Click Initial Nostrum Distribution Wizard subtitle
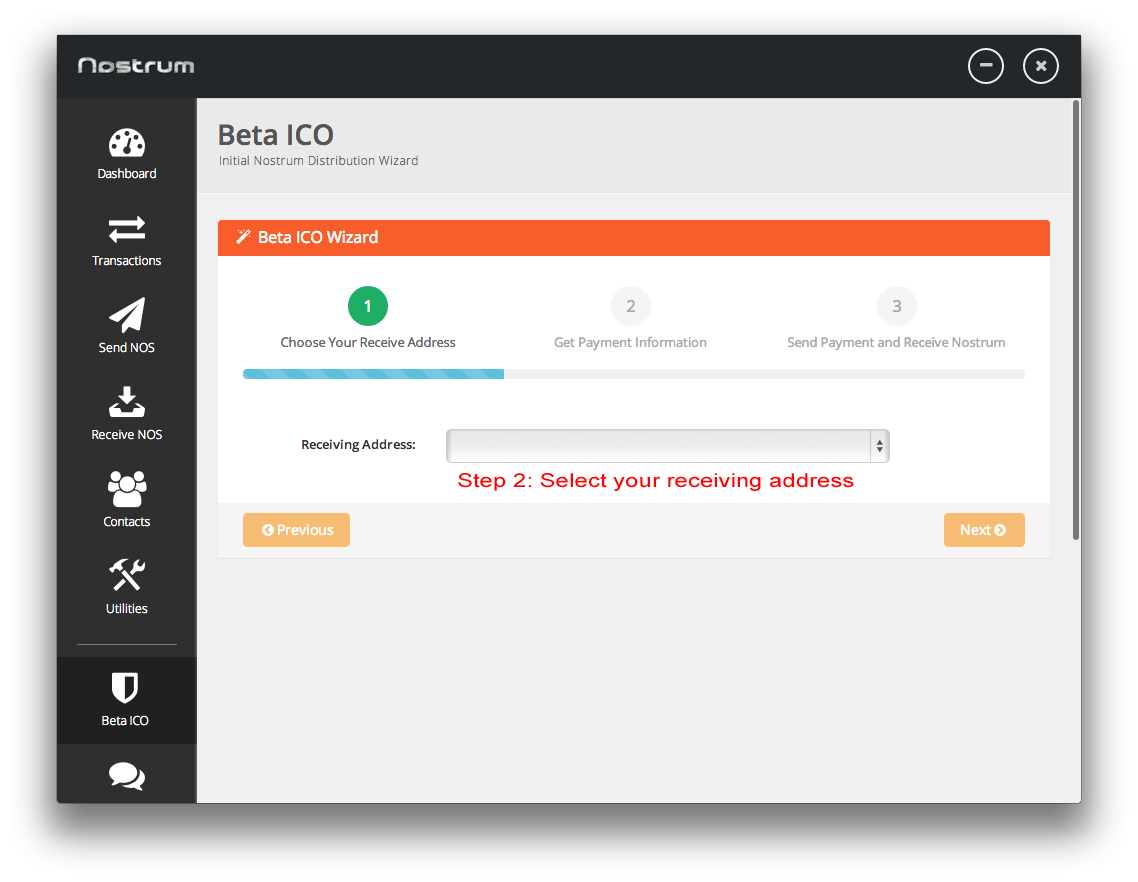The image size is (1138, 882). coord(319,160)
